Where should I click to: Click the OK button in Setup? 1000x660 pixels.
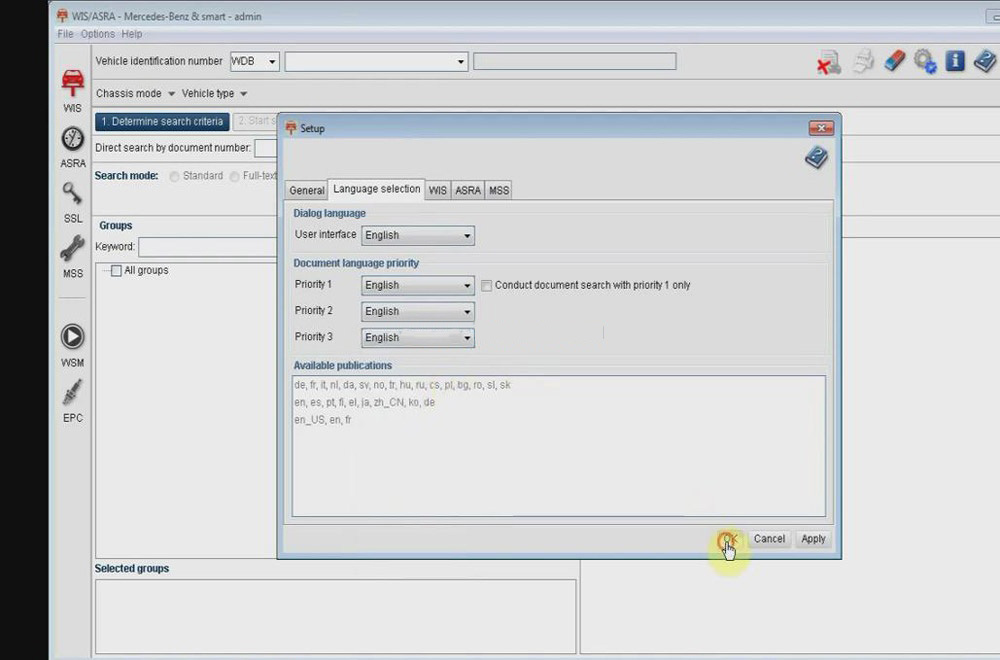(x=728, y=539)
